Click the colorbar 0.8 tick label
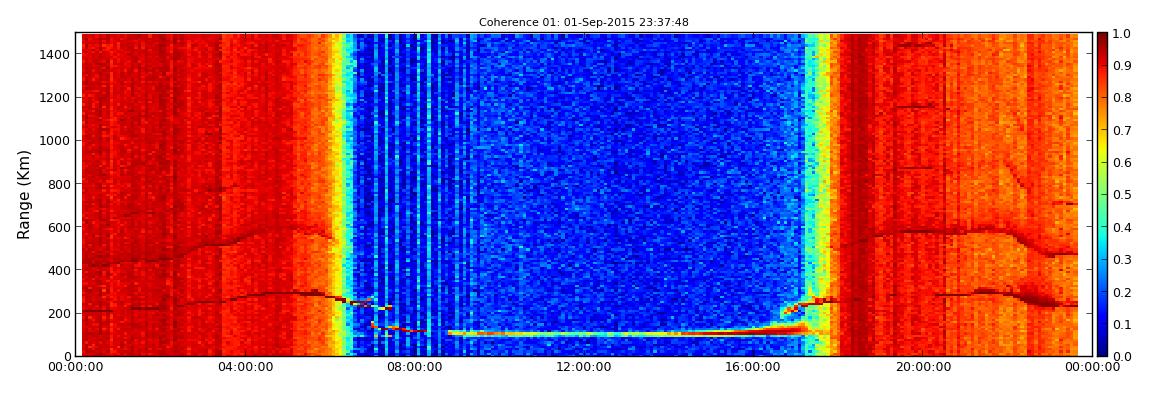 pos(1122,98)
